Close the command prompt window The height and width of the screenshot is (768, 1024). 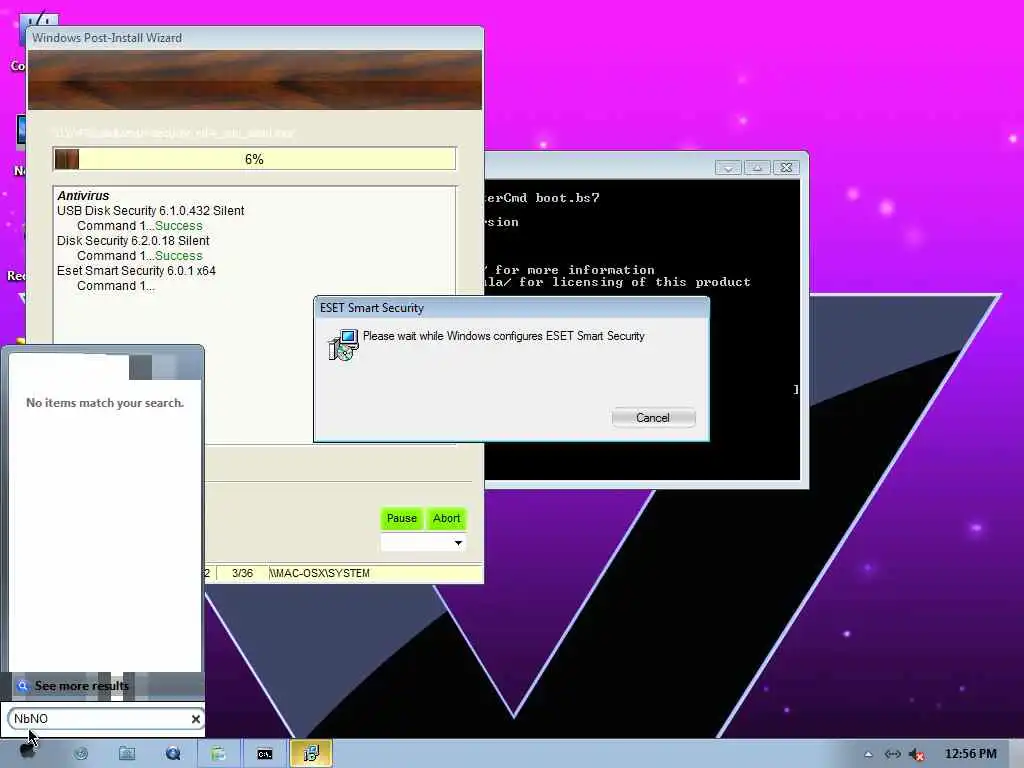pos(787,168)
